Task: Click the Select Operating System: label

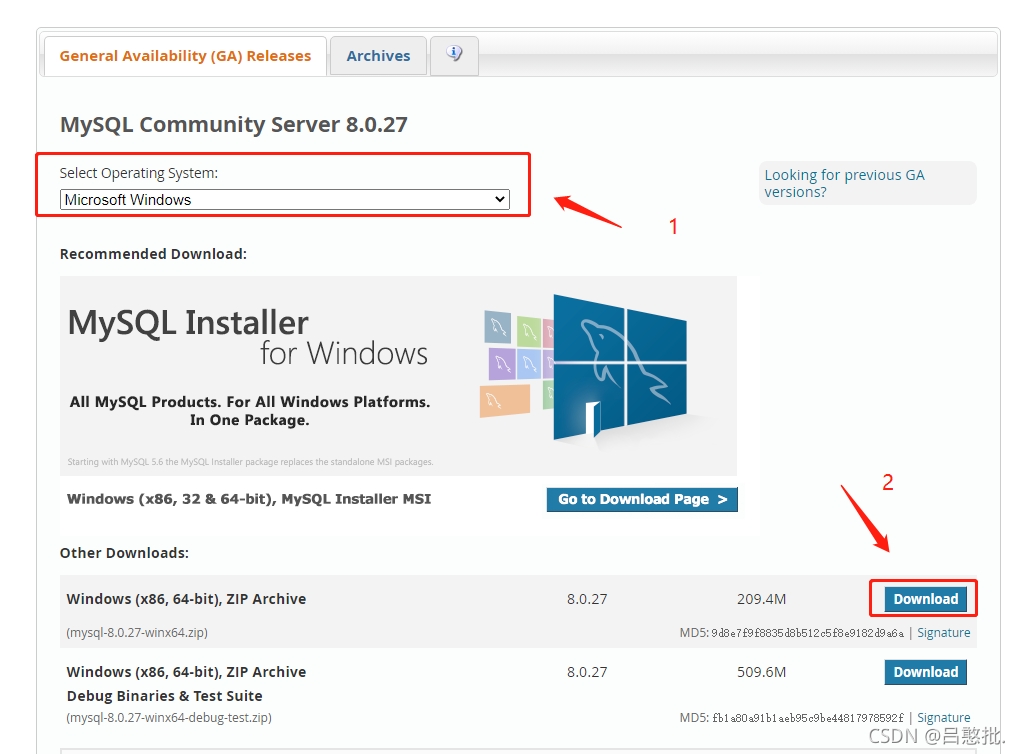Action: (x=139, y=173)
